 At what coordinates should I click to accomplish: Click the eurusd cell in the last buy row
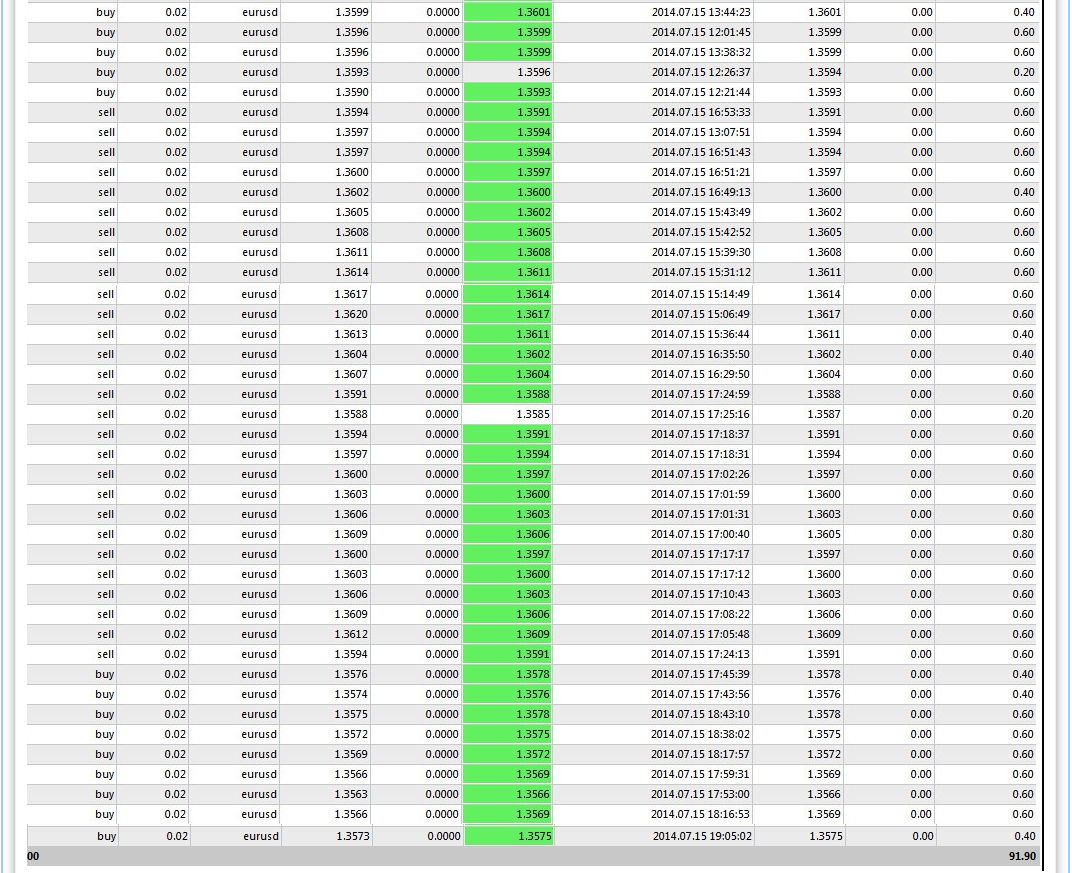(260, 836)
